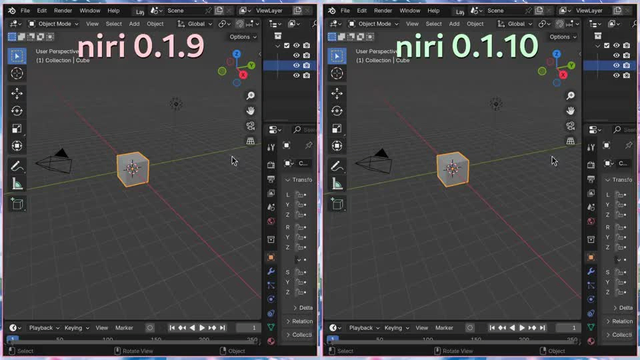Screen dimensions: 640x360
Task: Select the Move tool in left Blender window
Action: [x=17, y=93]
